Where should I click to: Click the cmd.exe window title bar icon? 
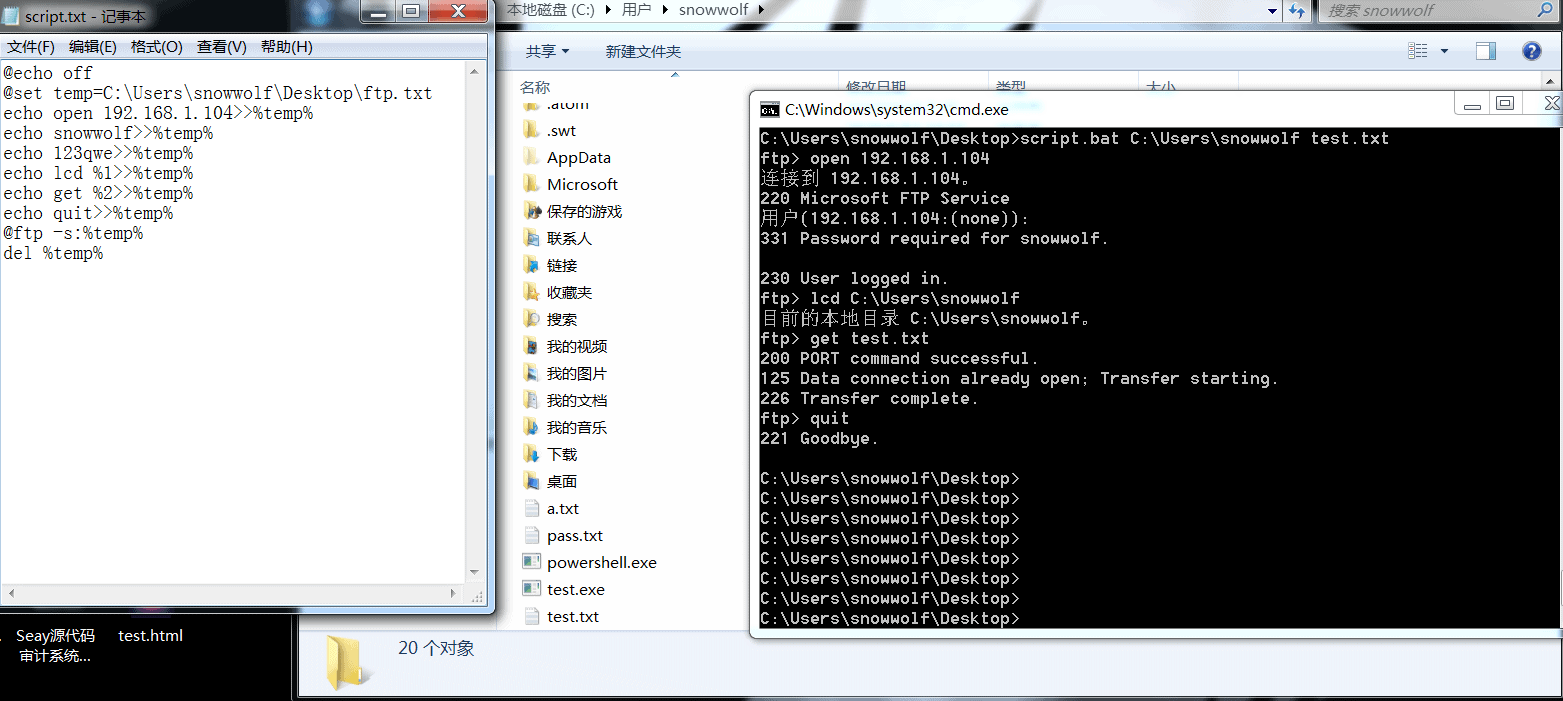[769, 110]
